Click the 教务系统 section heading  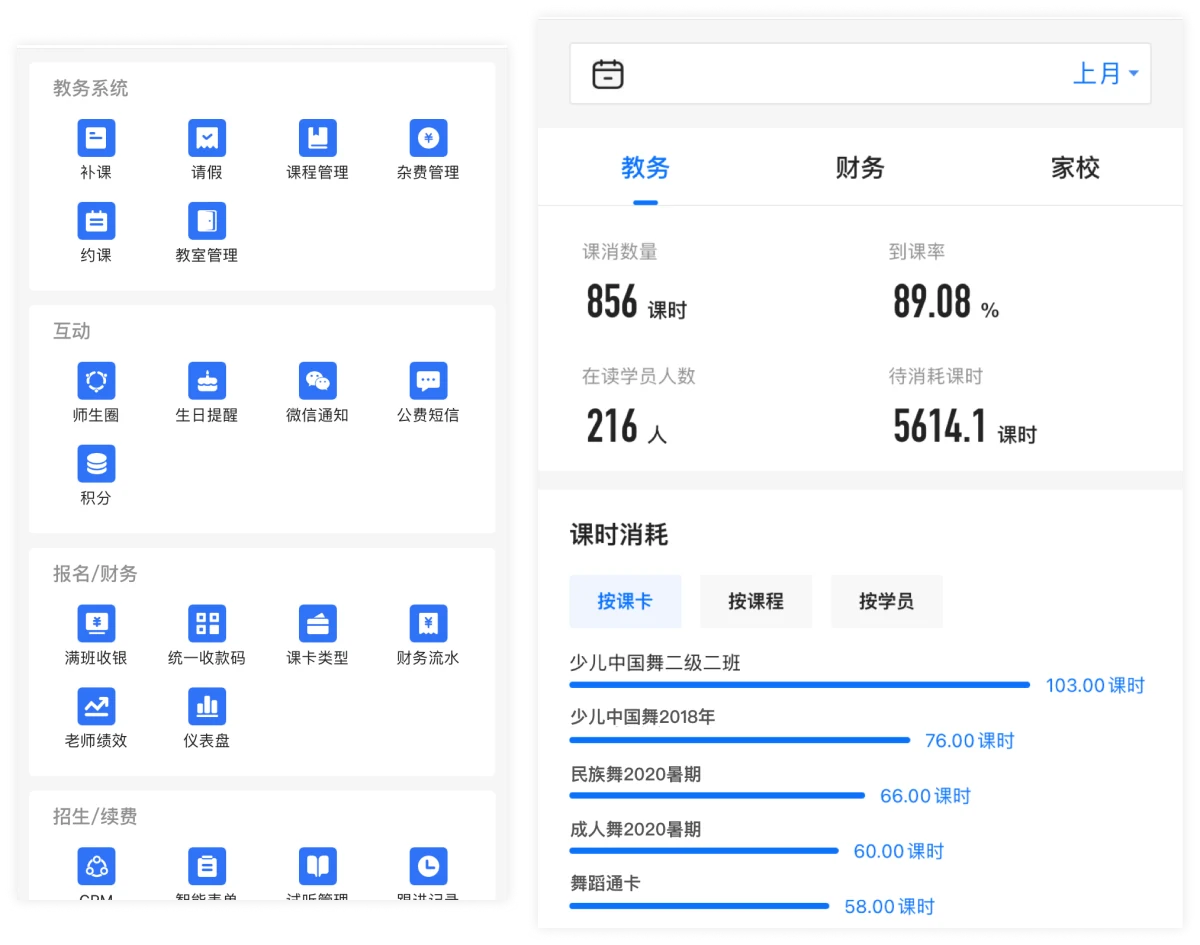coord(91,88)
